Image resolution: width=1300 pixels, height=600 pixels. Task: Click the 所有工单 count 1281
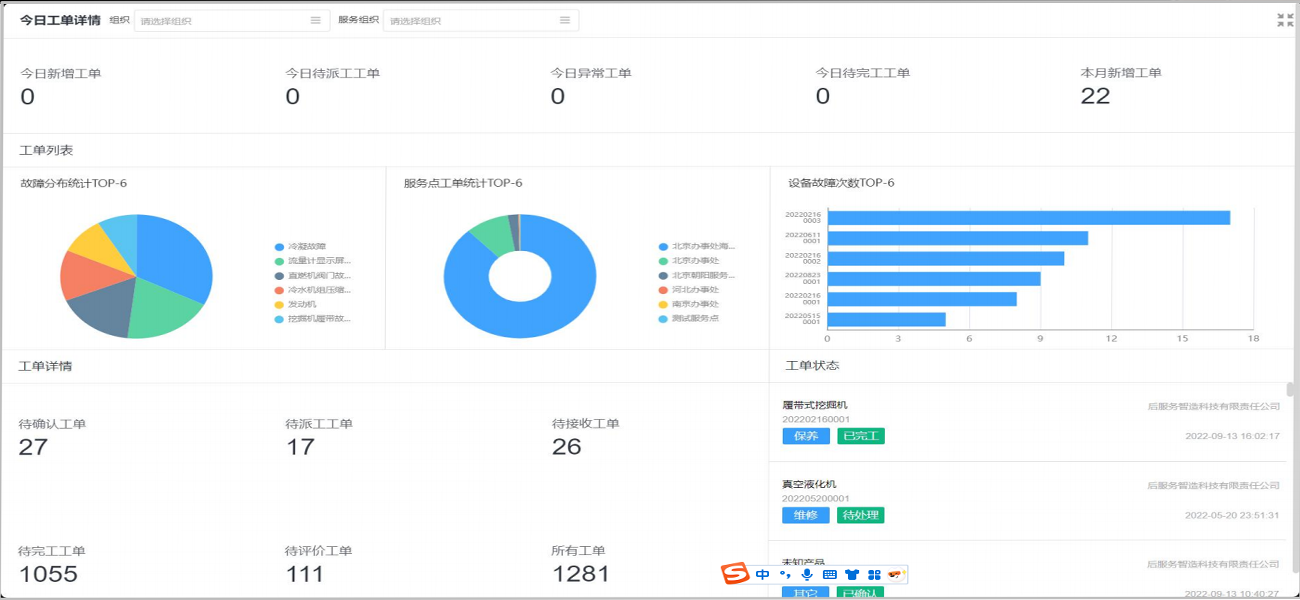[581, 573]
